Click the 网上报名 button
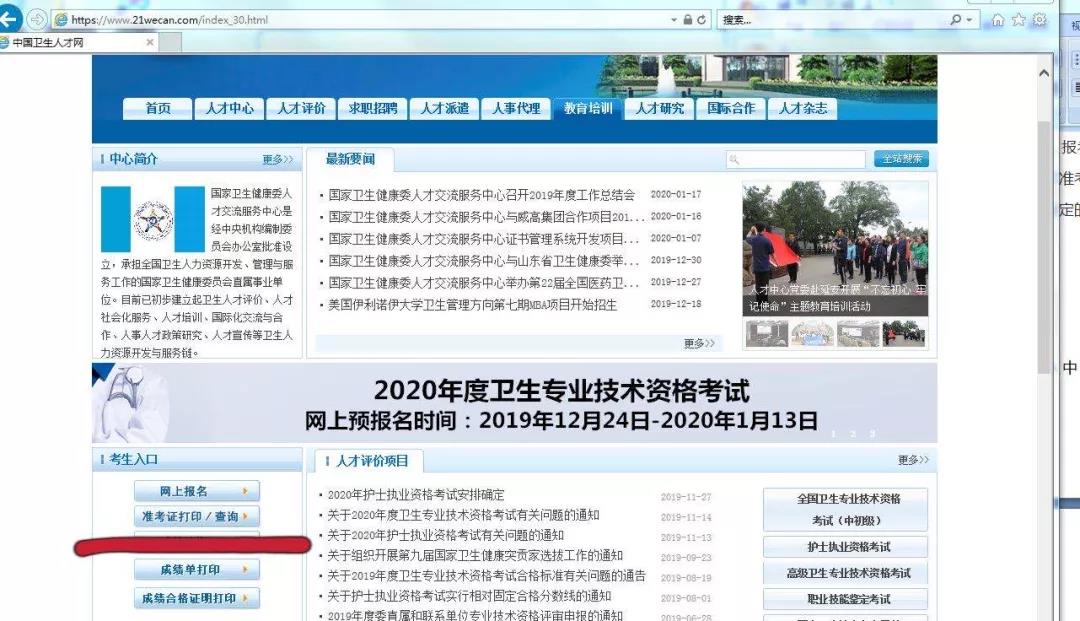Image resolution: width=1080 pixels, height=621 pixels. pyautogui.click(x=197, y=491)
